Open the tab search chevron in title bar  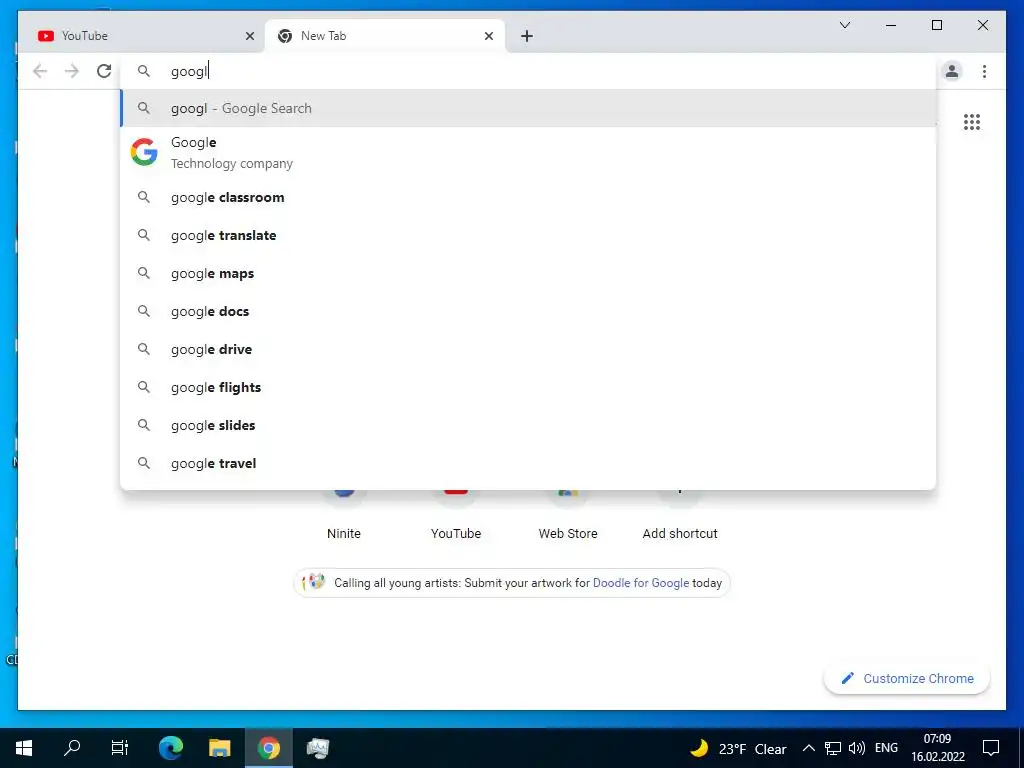tap(844, 25)
